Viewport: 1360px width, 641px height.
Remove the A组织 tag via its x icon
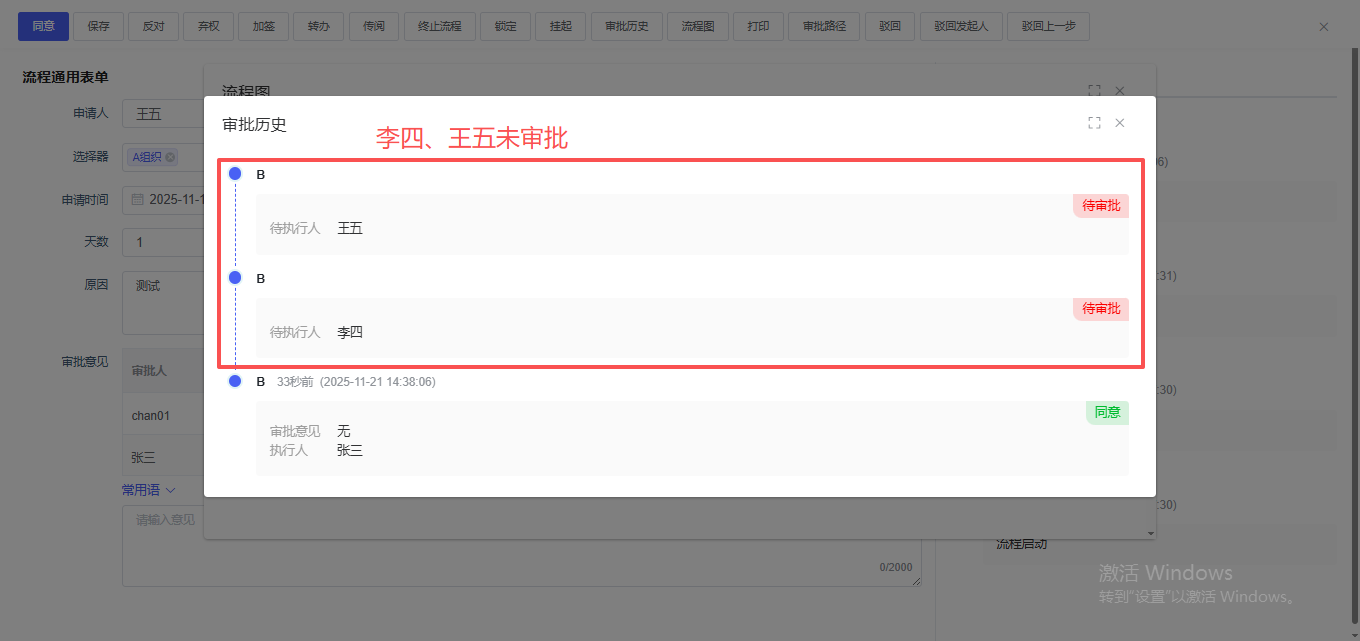(170, 157)
